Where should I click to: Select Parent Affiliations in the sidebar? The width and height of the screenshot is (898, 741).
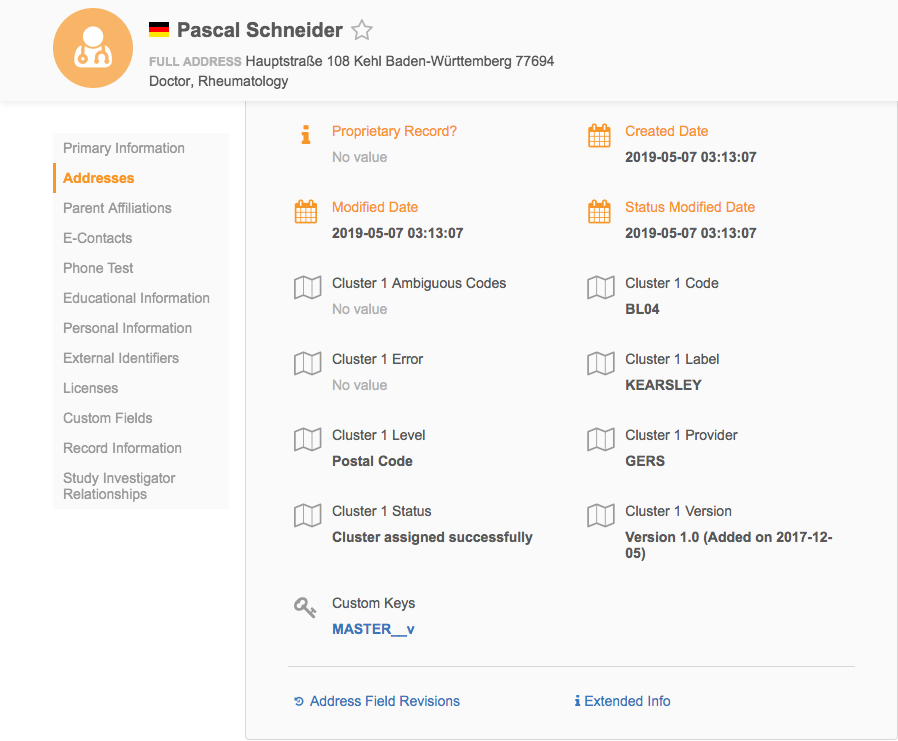117,208
